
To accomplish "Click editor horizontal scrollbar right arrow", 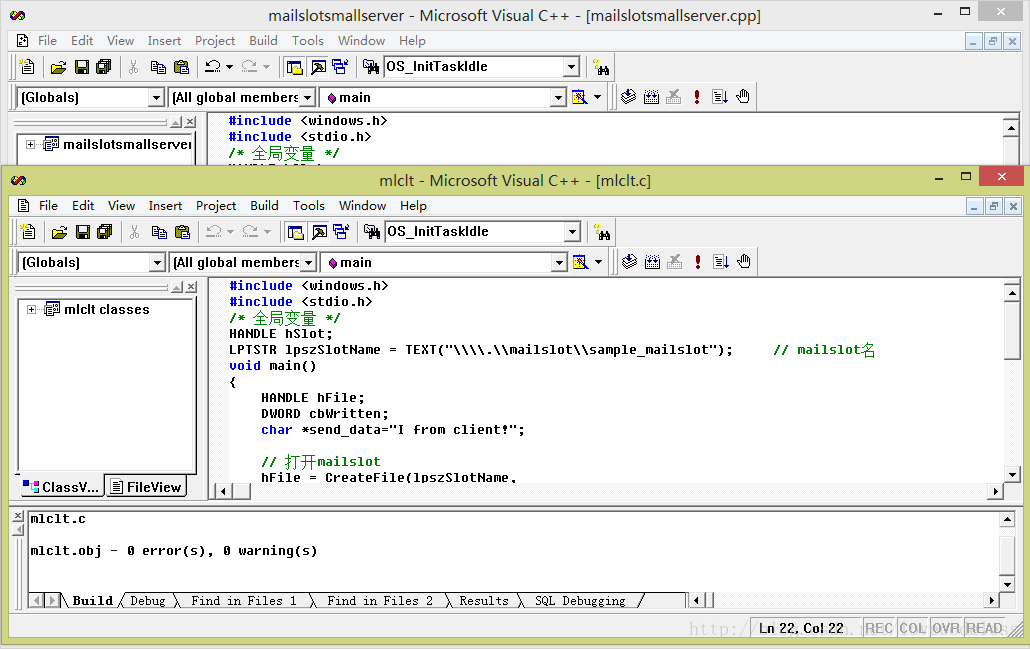I will (996, 491).
